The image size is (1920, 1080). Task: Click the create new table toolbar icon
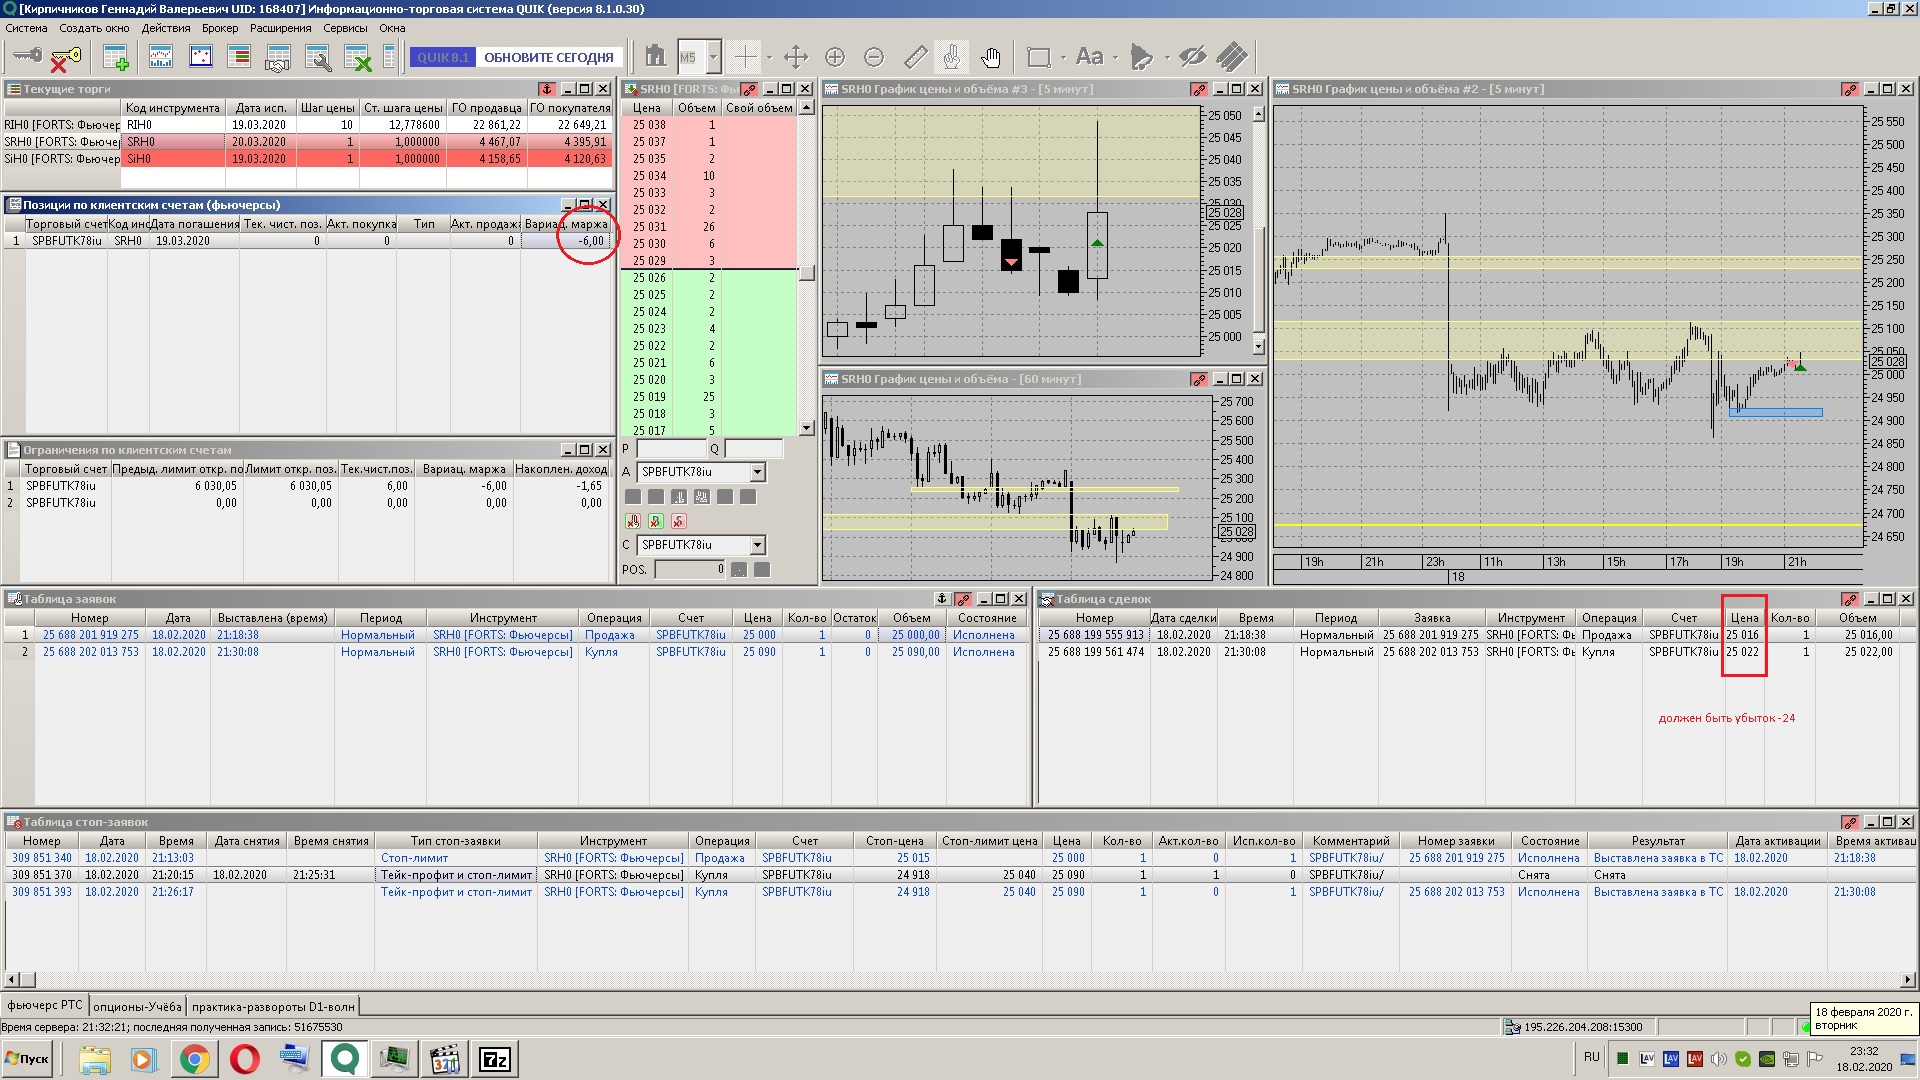(116, 58)
